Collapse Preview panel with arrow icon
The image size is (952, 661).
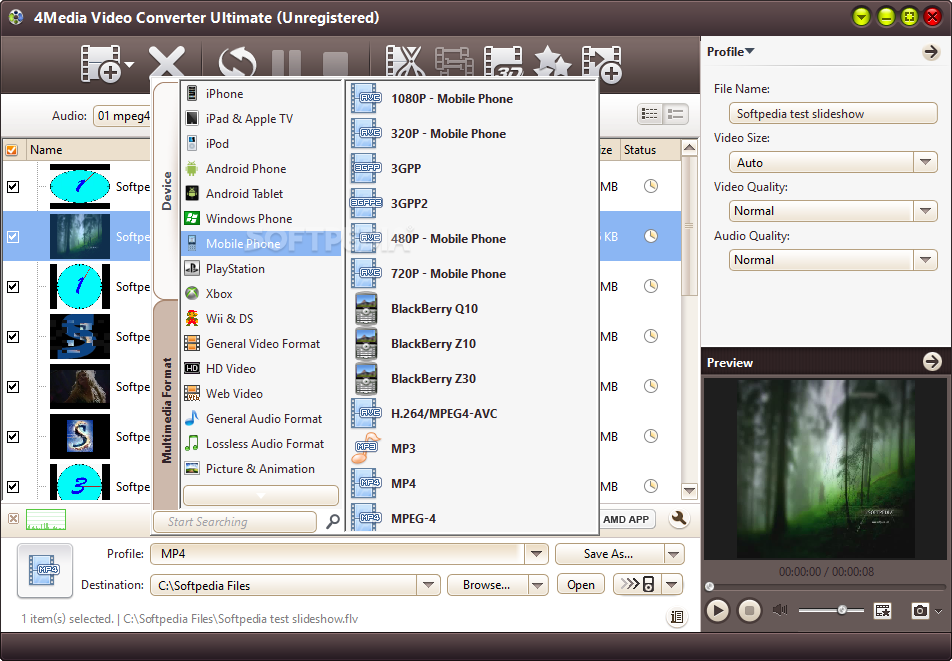click(x=932, y=362)
